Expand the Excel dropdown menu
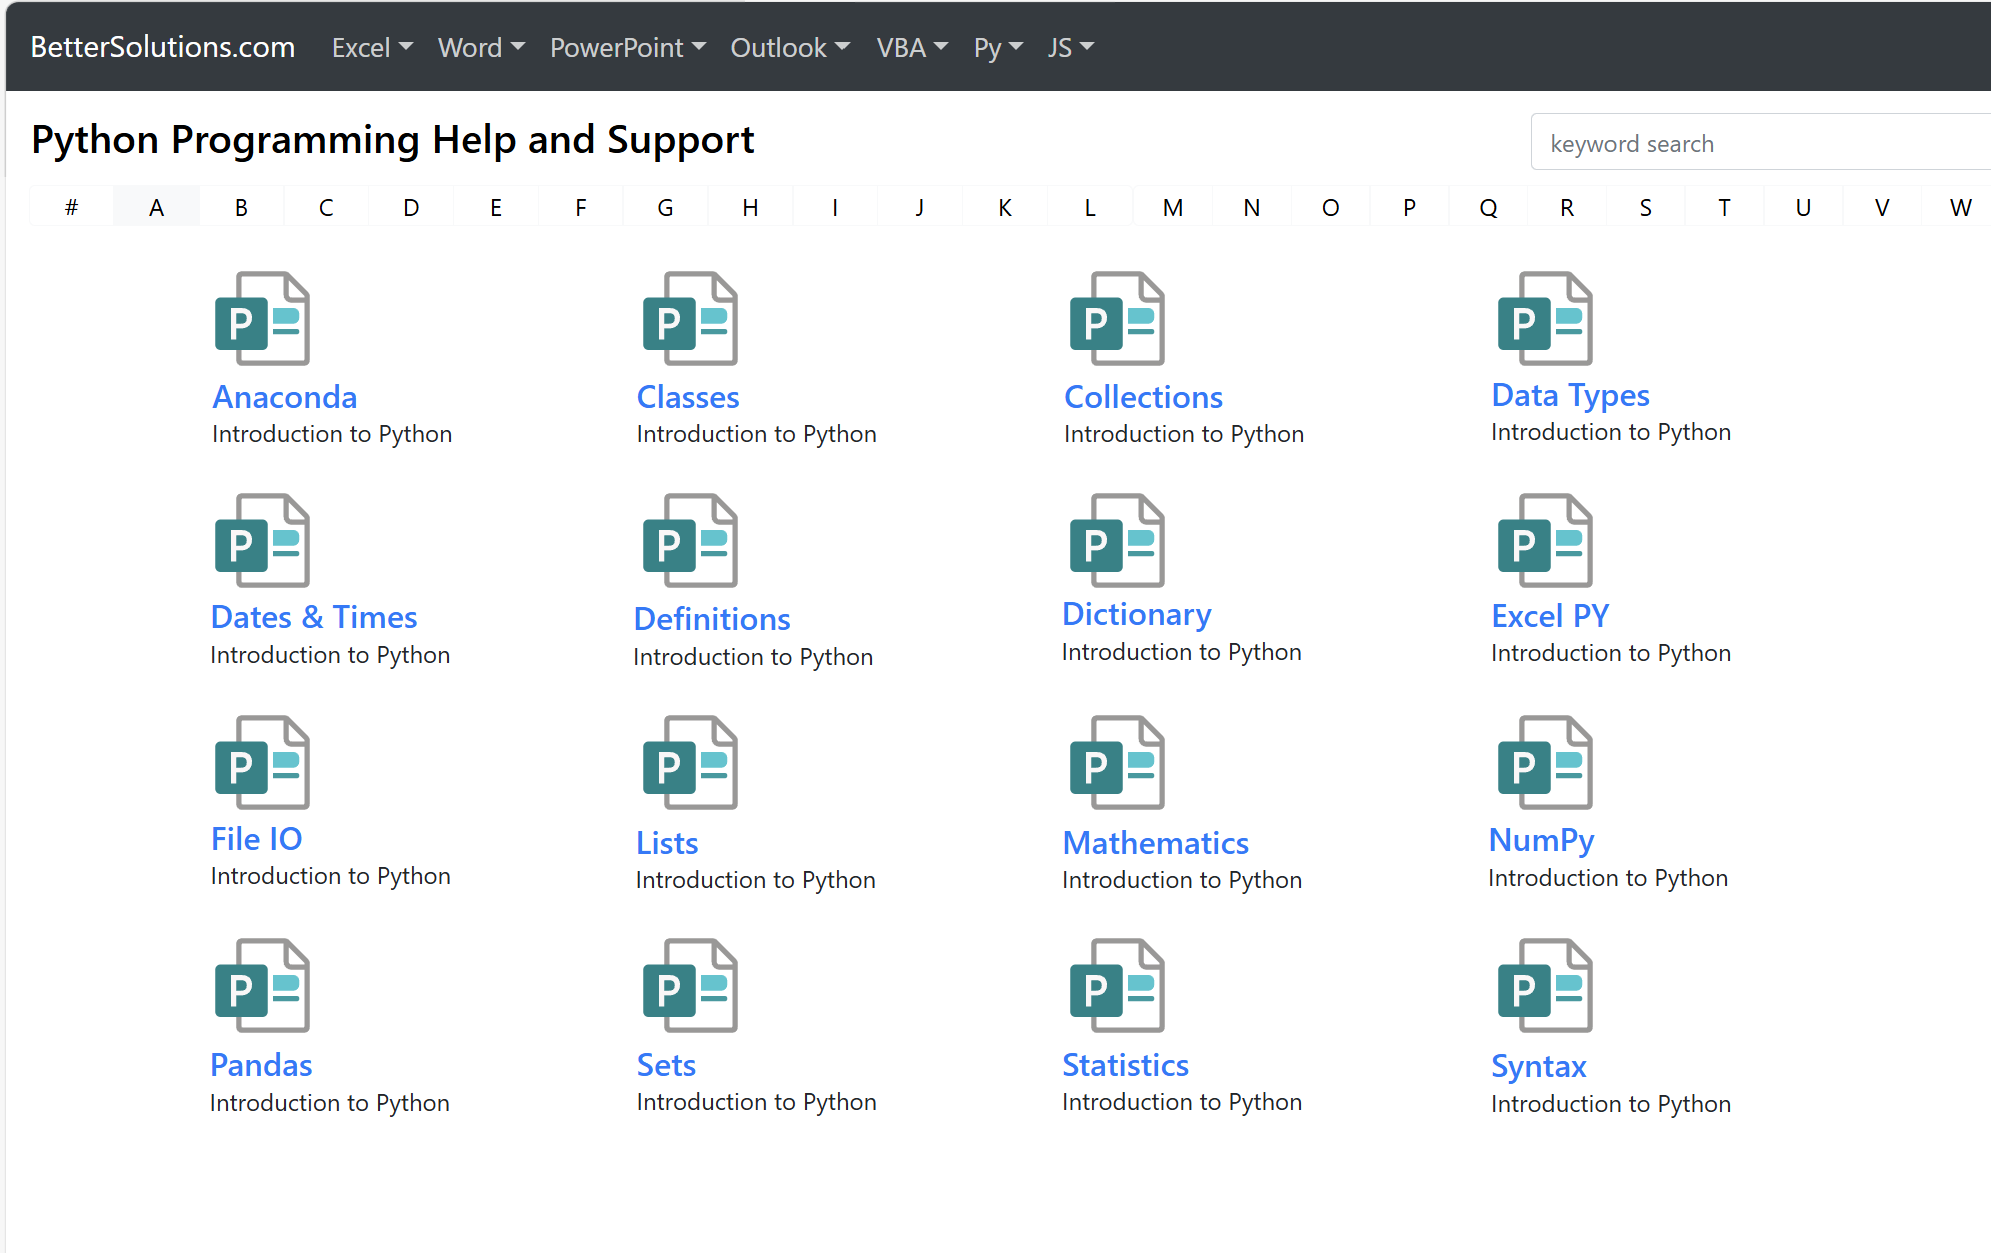This screenshot has height=1253, width=1994. pyautogui.click(x=372, y=47)
